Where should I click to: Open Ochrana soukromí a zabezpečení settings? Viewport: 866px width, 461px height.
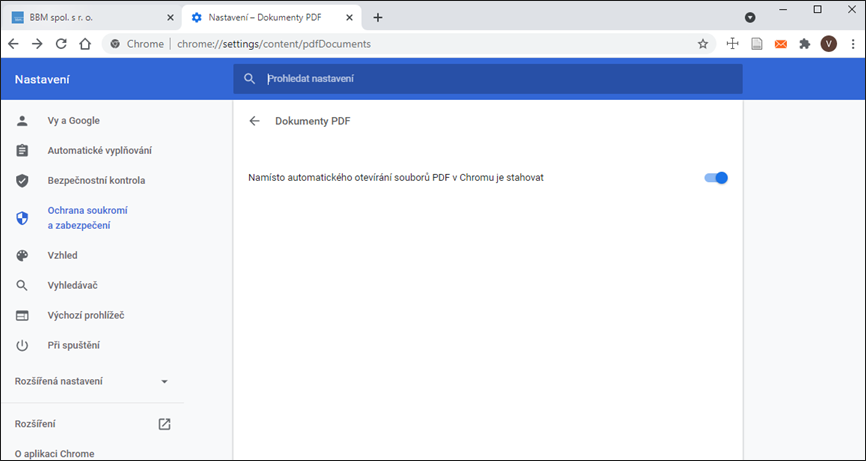pos(88,218)
